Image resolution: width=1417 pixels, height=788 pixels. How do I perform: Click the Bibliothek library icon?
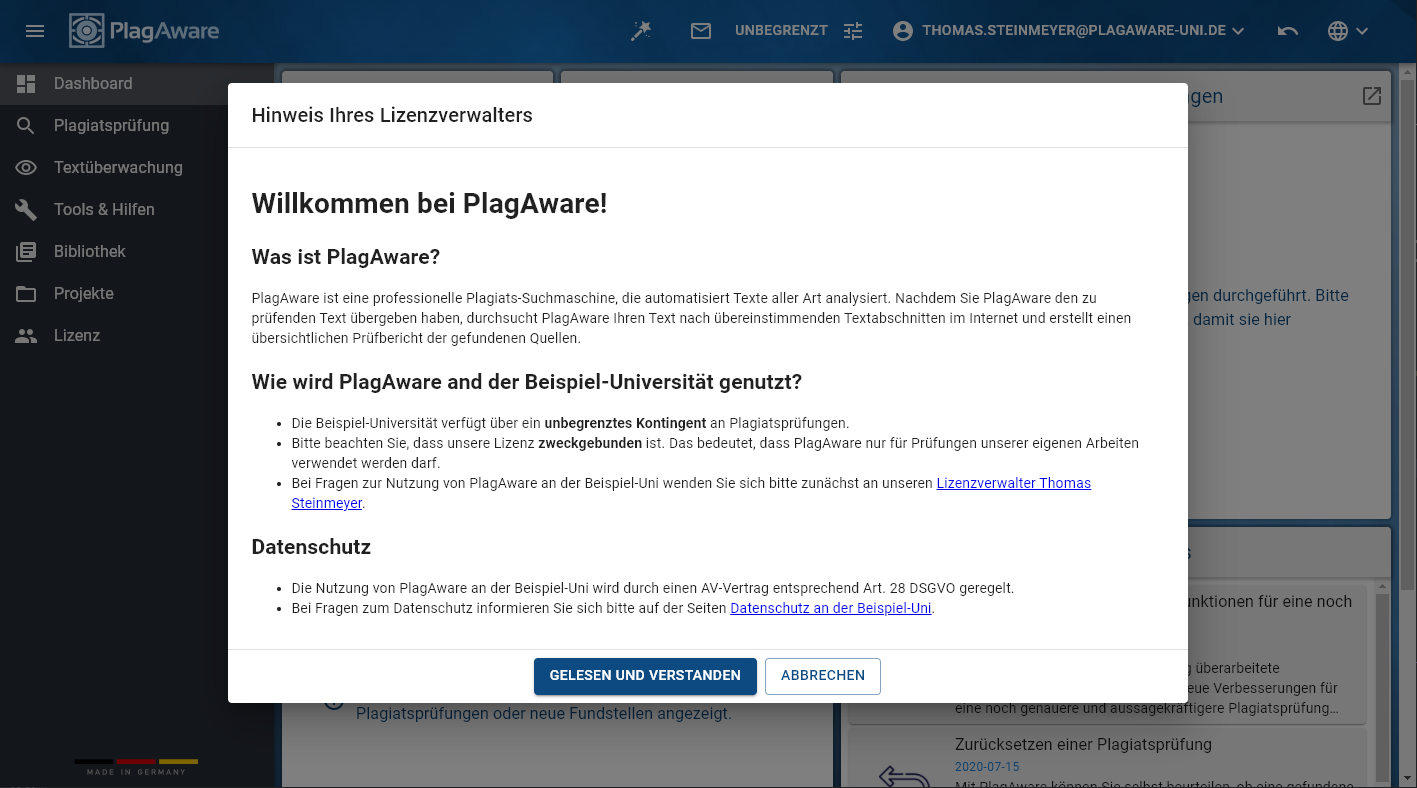coord(26,252)
